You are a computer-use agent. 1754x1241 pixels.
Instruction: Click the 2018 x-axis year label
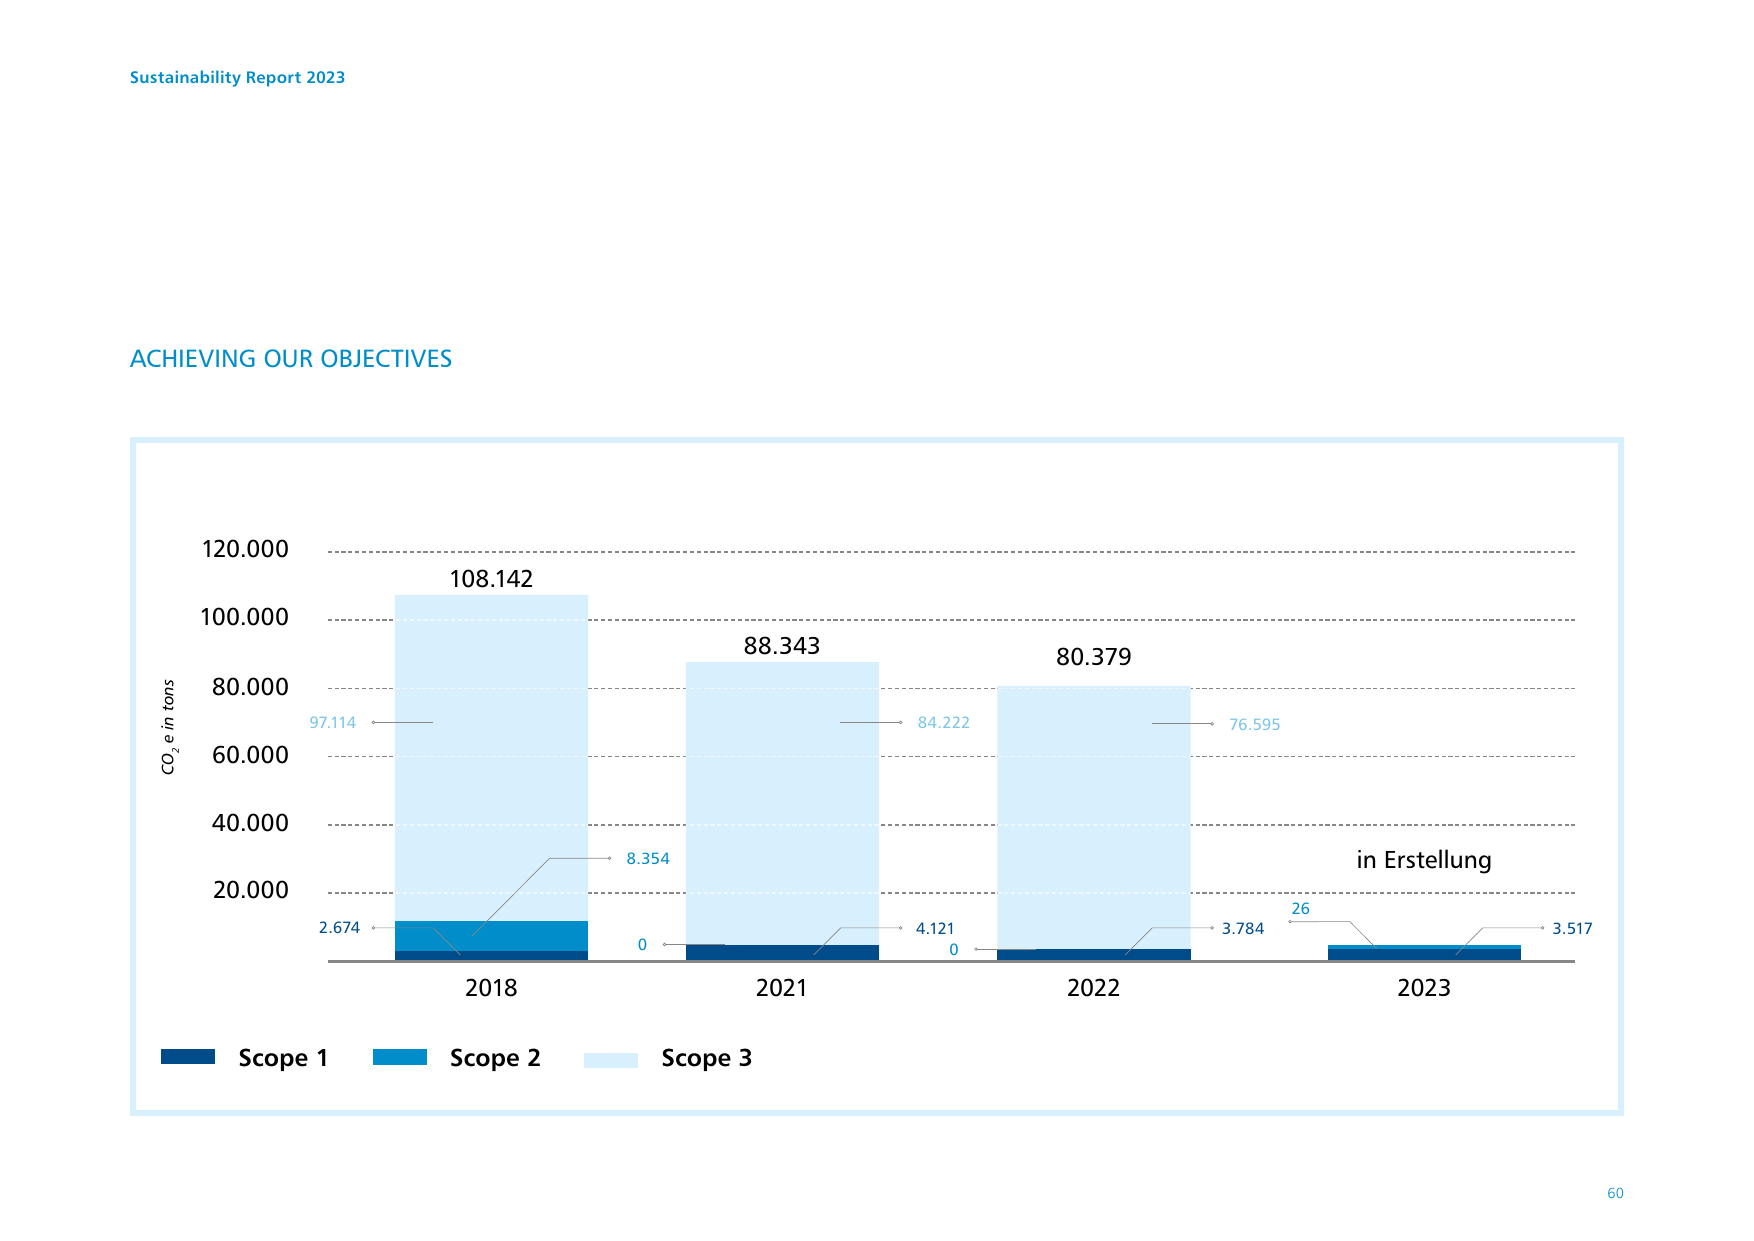pos(491,988)
